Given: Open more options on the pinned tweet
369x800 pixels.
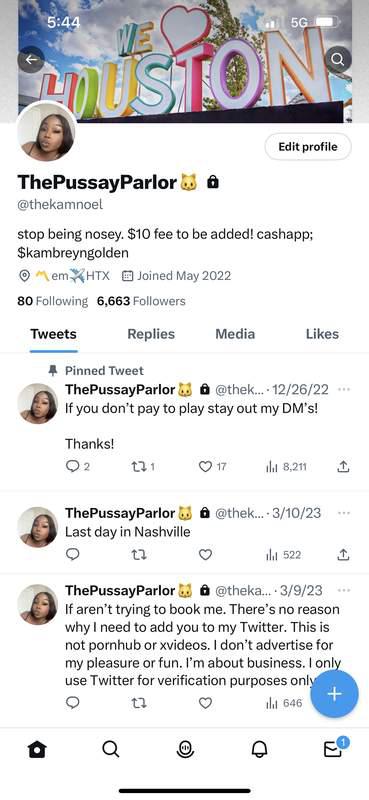Looking at the screenshot, I should click(x=345, y=389).
